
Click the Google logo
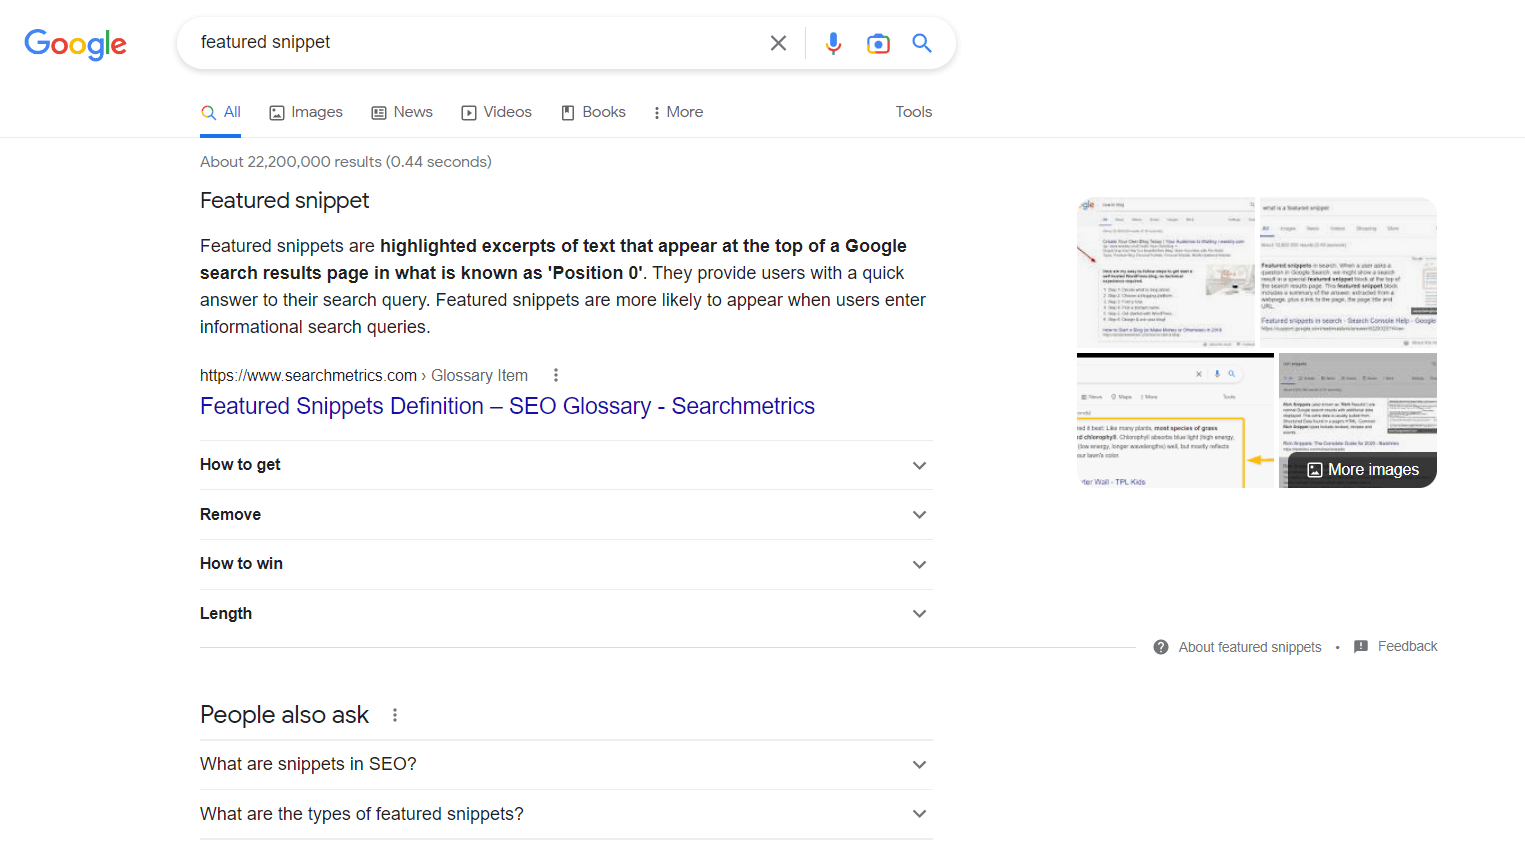[75, 44]
